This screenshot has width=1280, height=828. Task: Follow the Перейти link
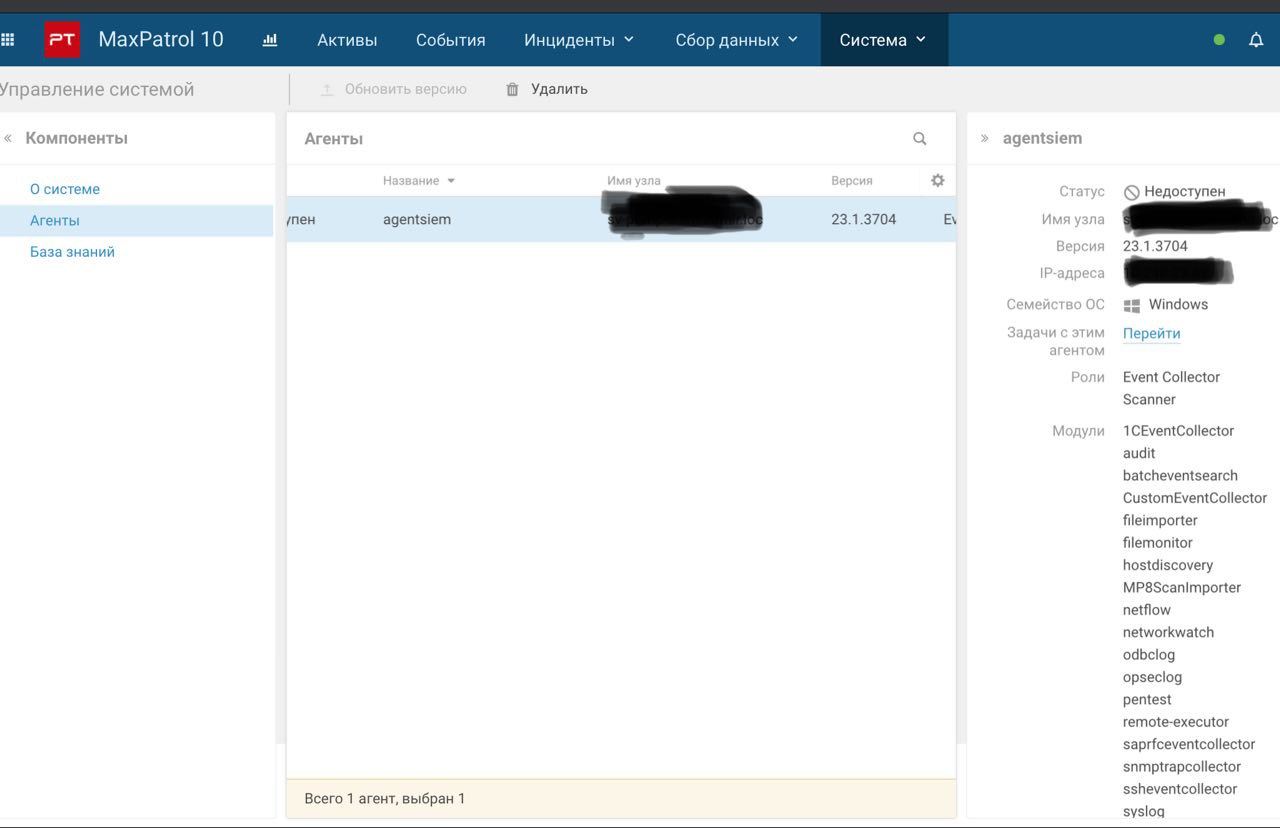[1152, 333]
